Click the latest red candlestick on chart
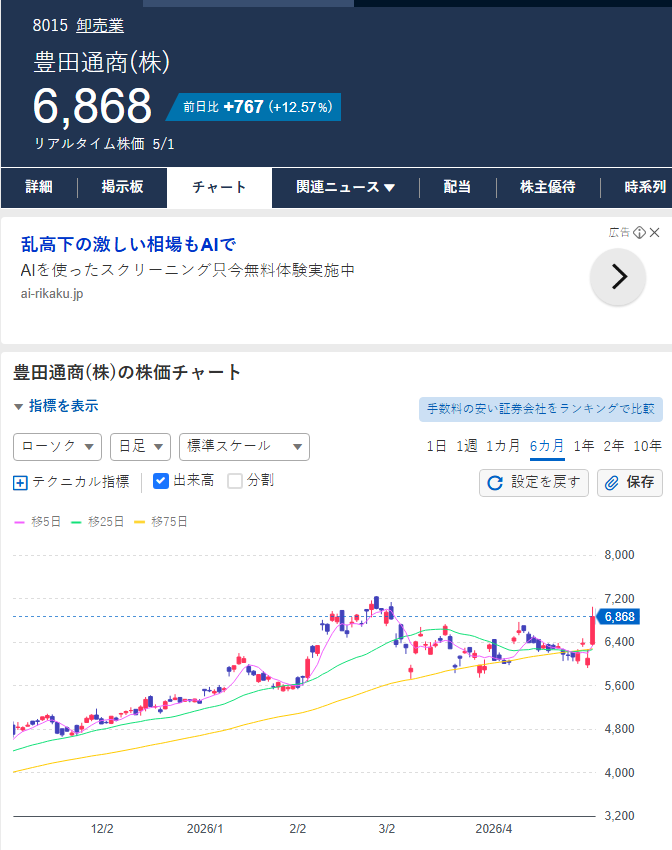Screen dimensions: 672x850 [593, 628]
